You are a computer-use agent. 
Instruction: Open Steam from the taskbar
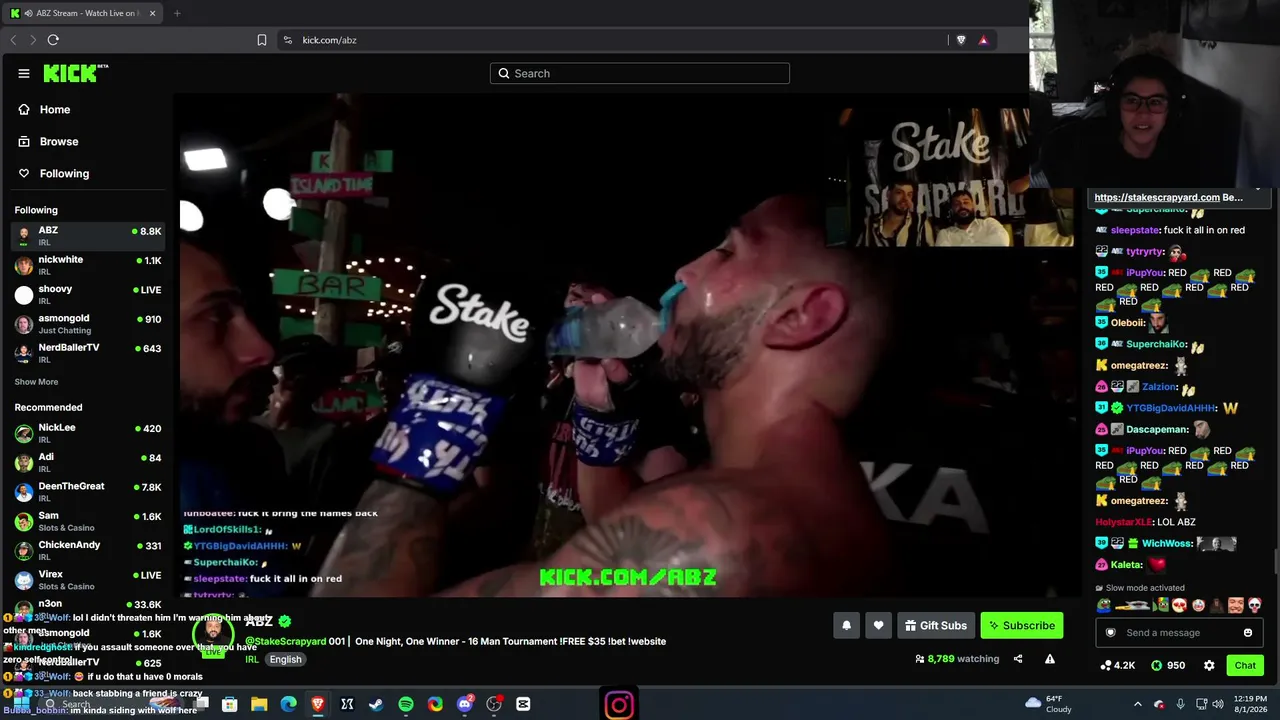[x=376, y=704]
